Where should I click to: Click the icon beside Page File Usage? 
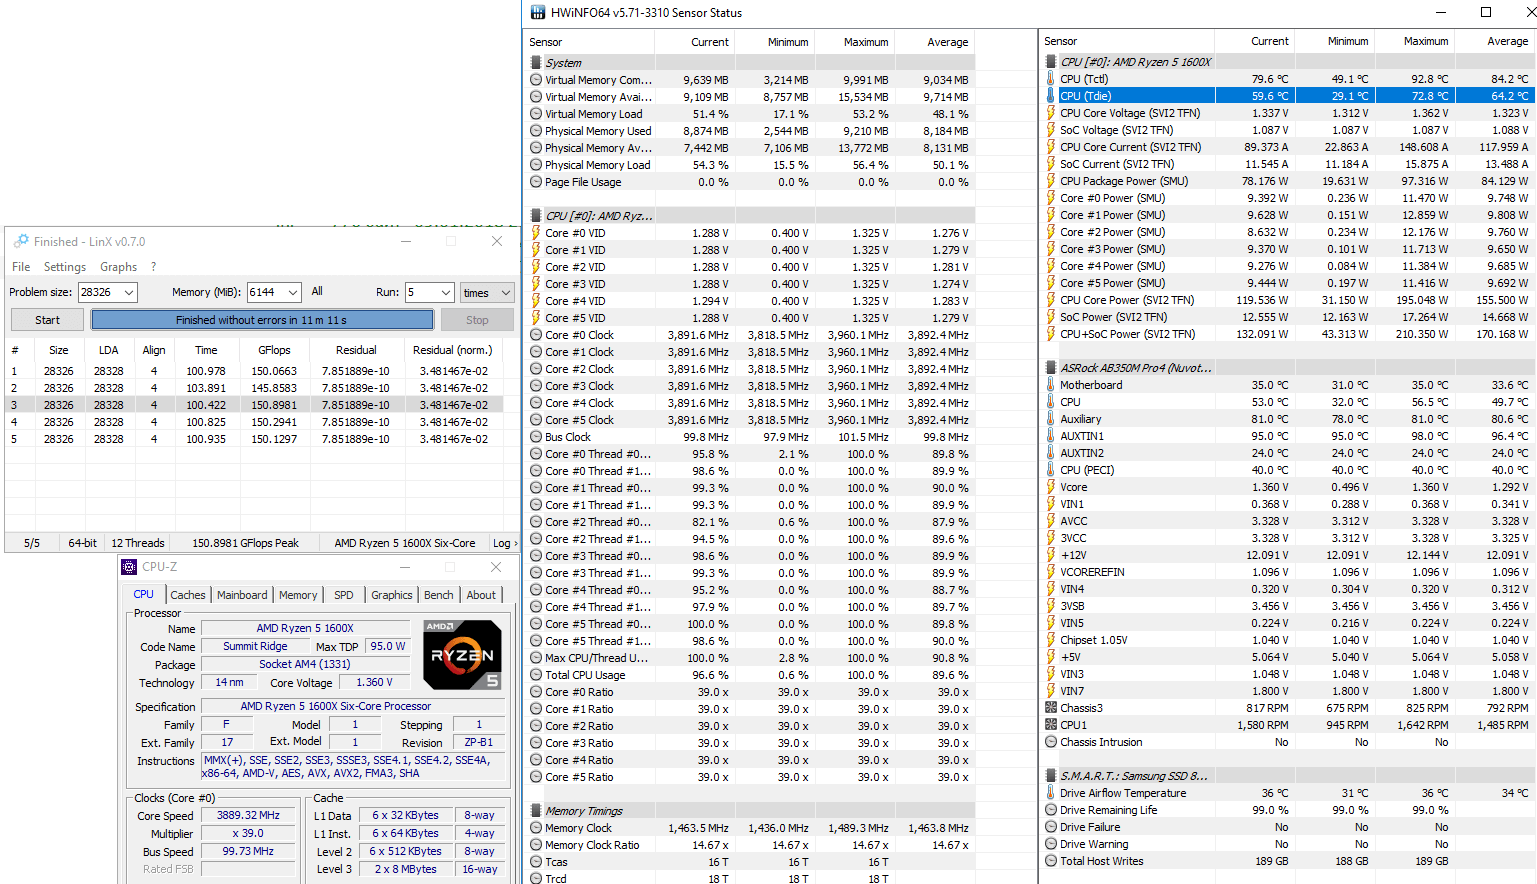(536, 182)
